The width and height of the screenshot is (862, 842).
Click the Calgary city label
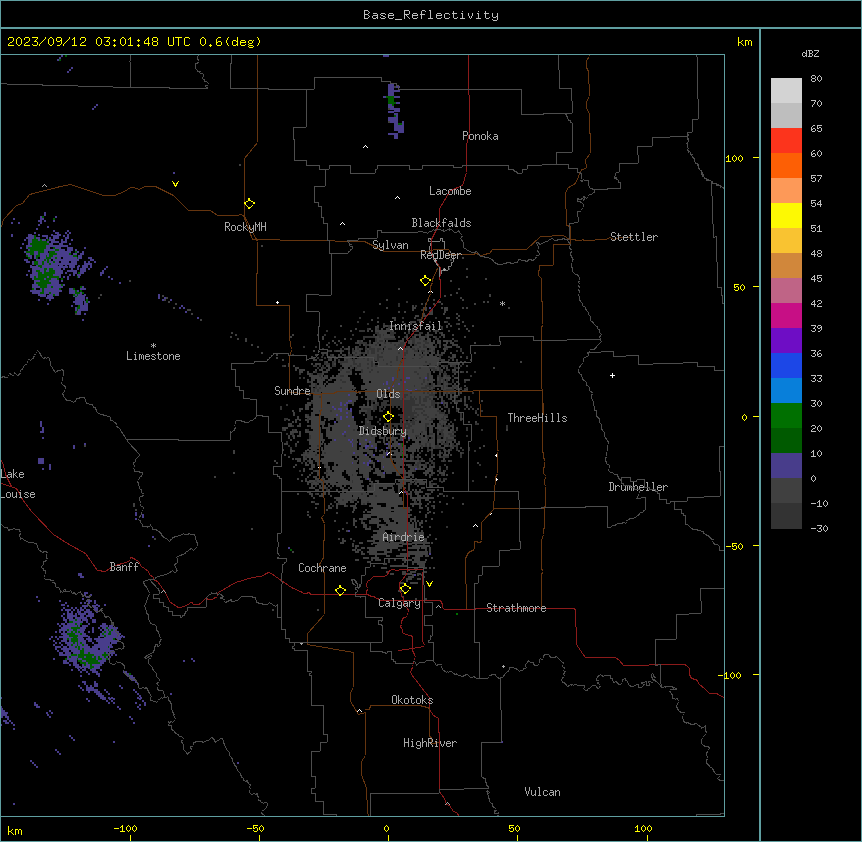[399, 603]
